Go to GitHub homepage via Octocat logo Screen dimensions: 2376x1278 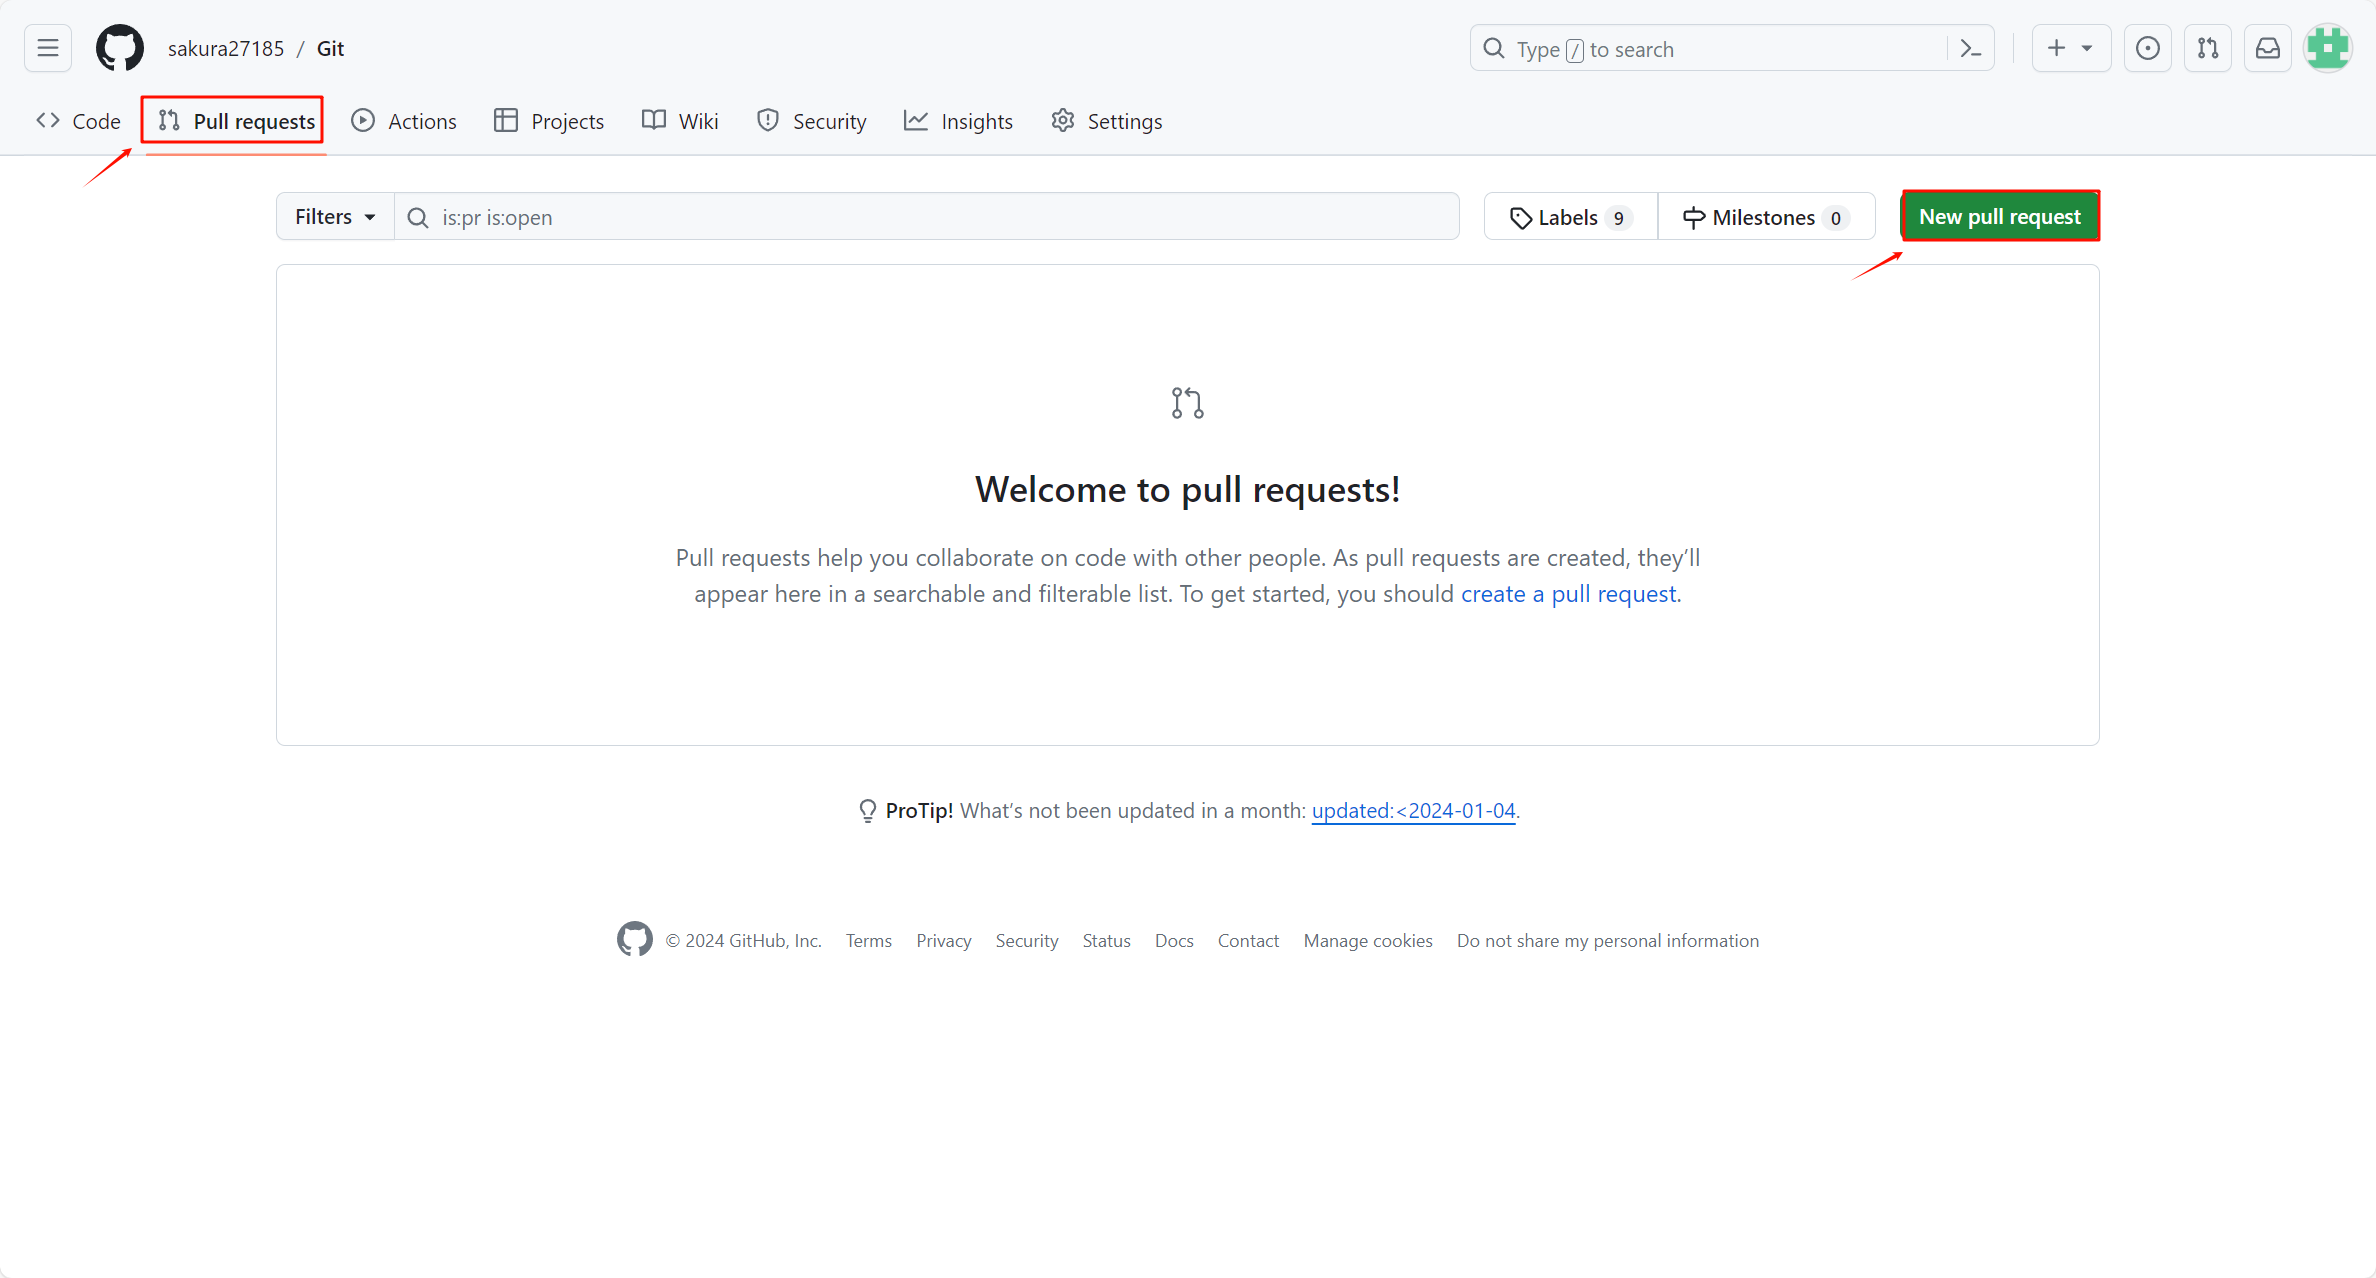click(x=120, y=48)
